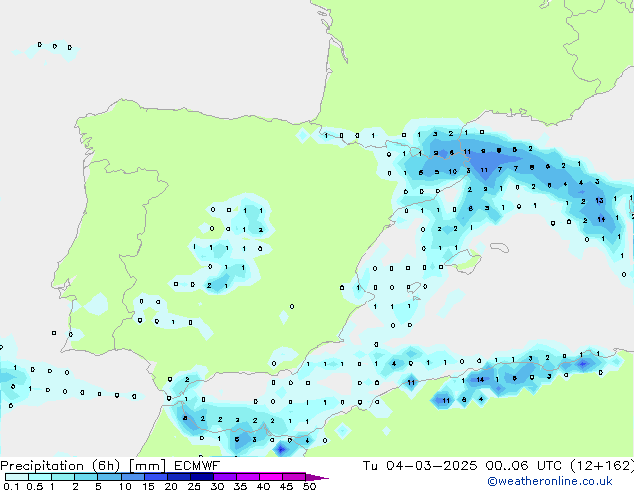Click the '15' legend label

coord(148,486)
